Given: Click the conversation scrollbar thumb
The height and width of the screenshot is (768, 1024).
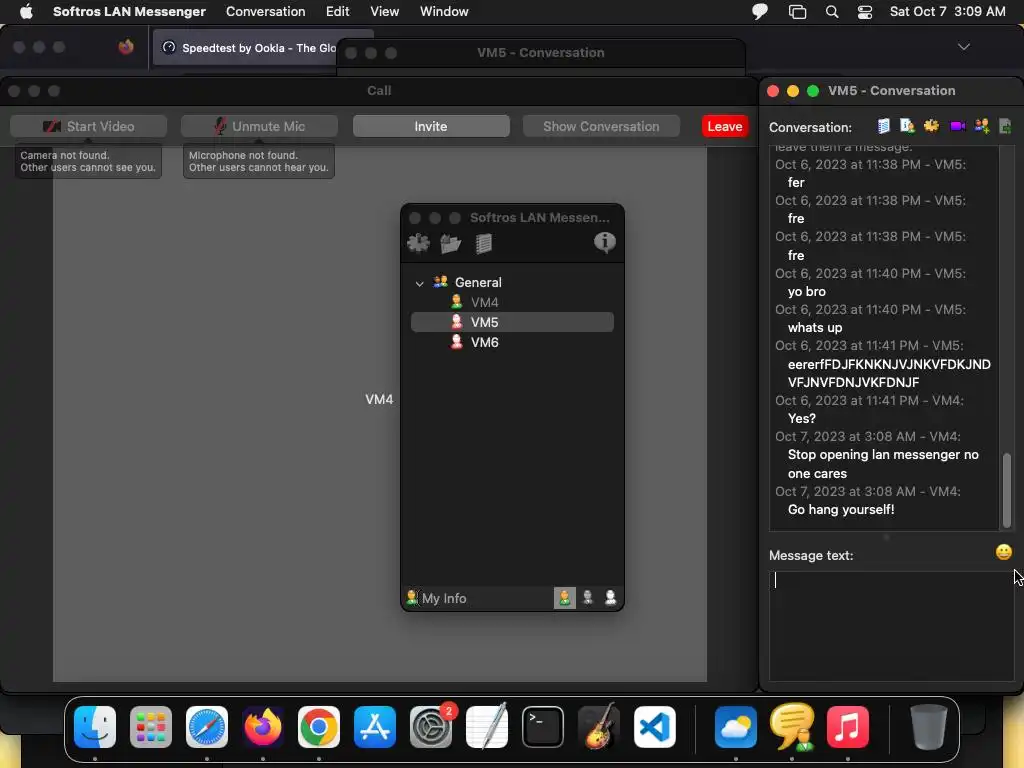Looking at the screenshot, I should (1006, 490).
